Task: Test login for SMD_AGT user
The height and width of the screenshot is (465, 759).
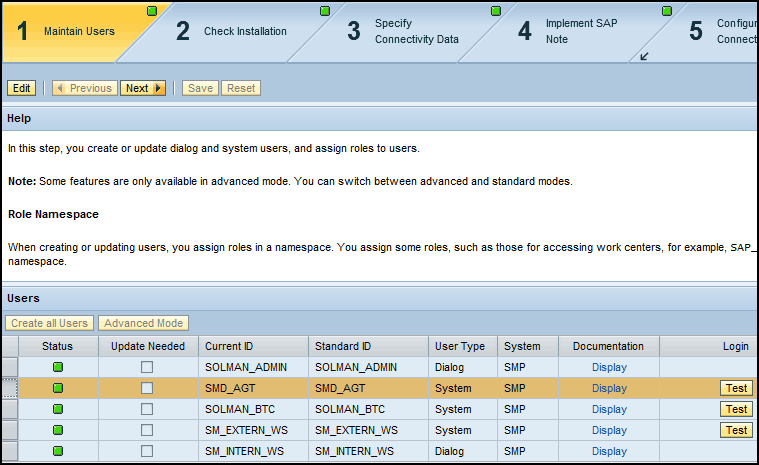Action: tap(736, 388)
